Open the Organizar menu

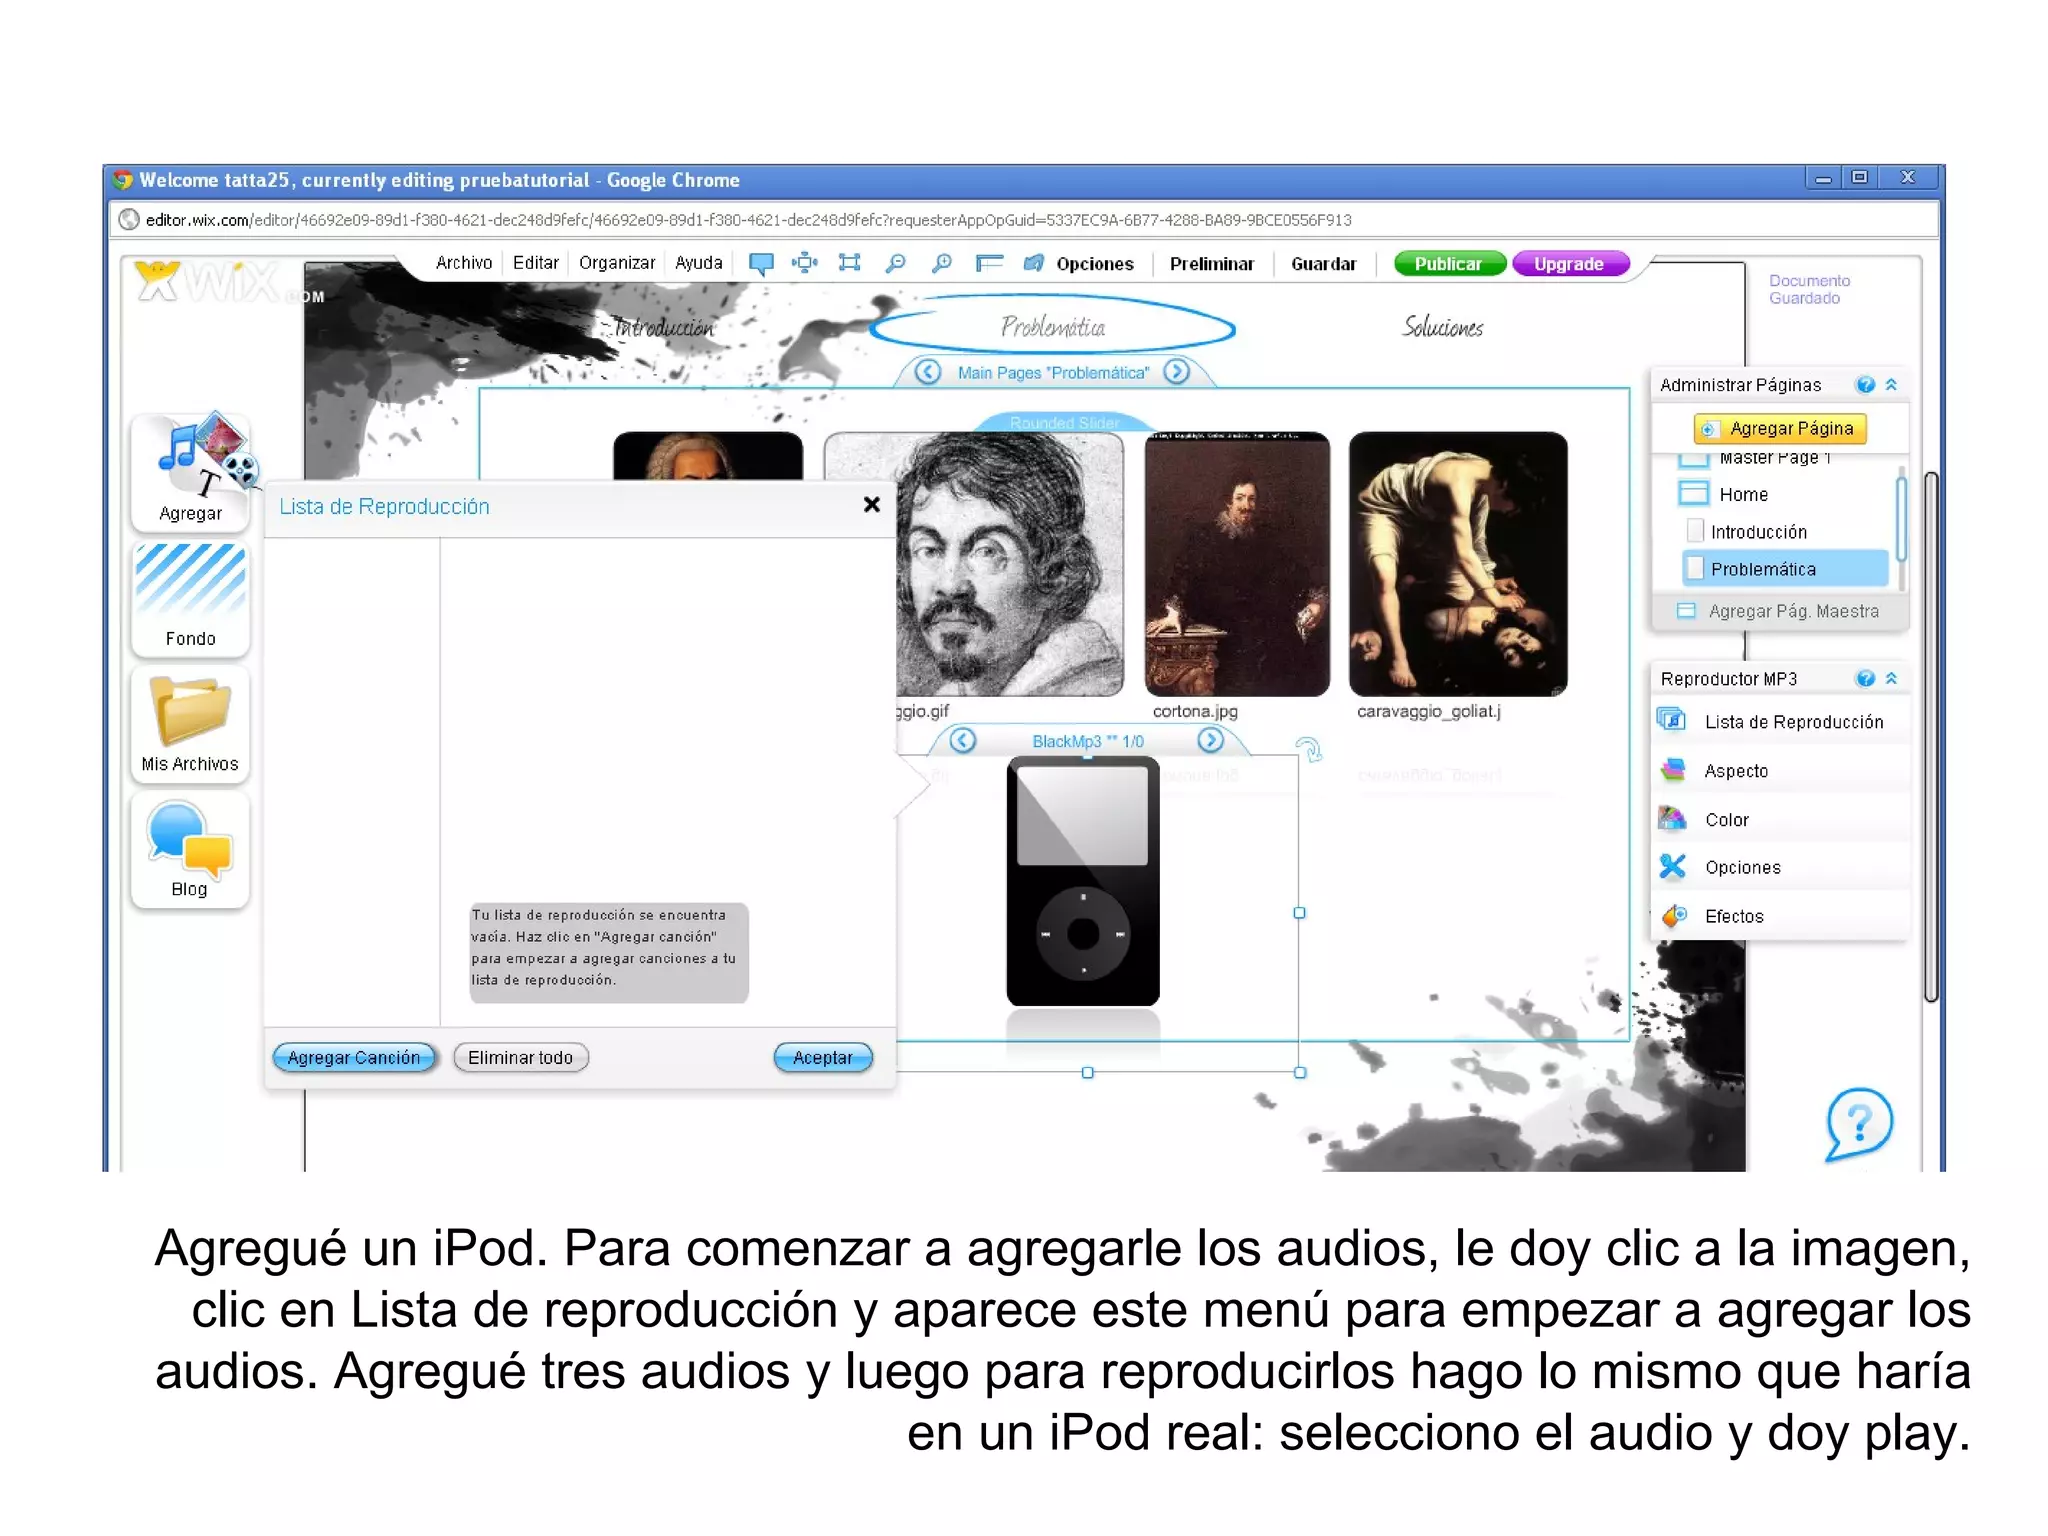[x=617, y=263]
